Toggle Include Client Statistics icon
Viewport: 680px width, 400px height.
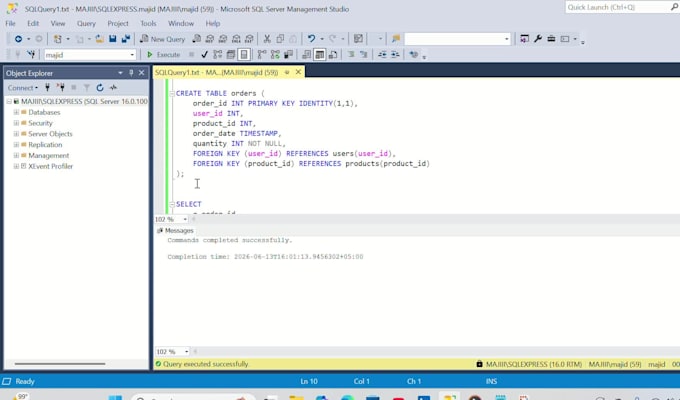(x=288, y=55)
